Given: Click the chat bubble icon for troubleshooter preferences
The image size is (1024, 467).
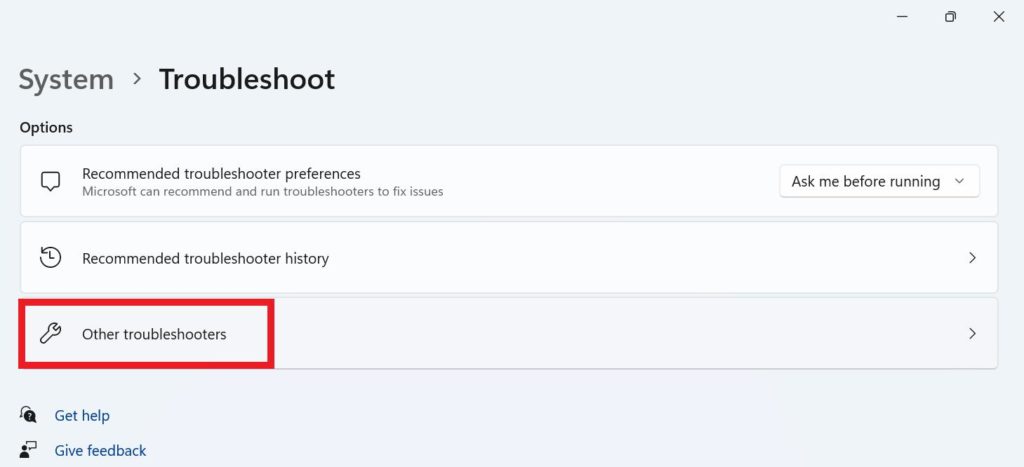Looking at the screenshot, I should tap(50, 182).
